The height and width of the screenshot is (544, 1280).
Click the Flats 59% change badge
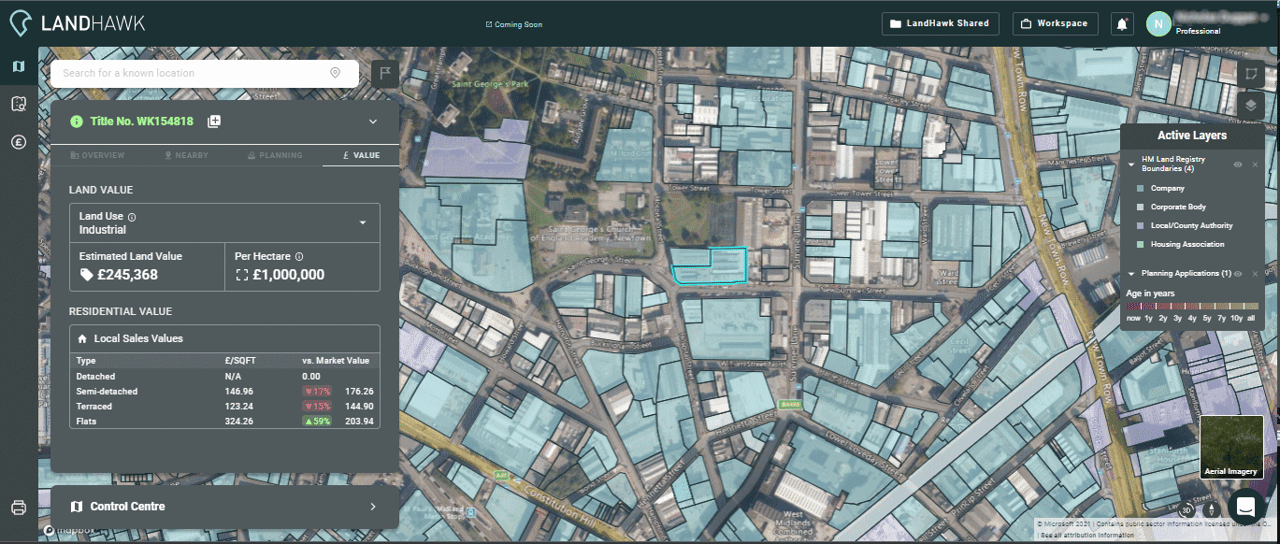[317, 422]
